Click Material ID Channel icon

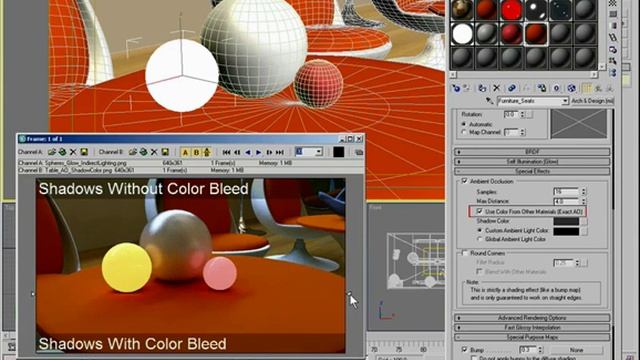click(556, 88)
